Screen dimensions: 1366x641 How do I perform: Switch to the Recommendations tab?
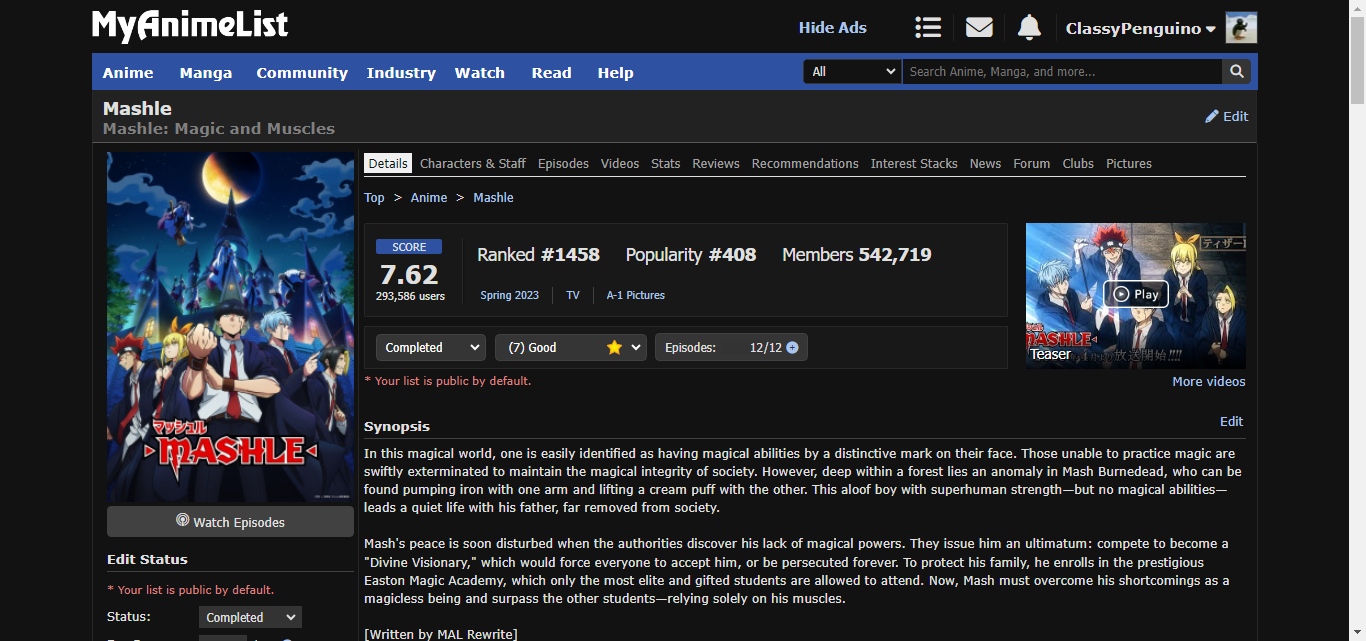805,163
